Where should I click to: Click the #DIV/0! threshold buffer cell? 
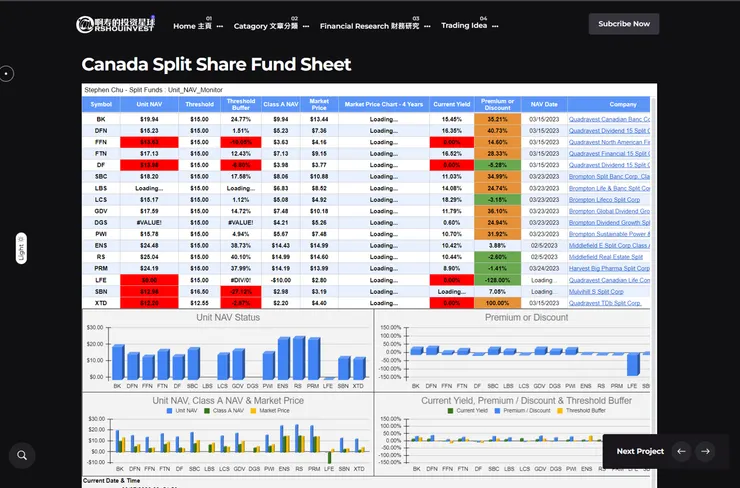click(x=241, y=280)
